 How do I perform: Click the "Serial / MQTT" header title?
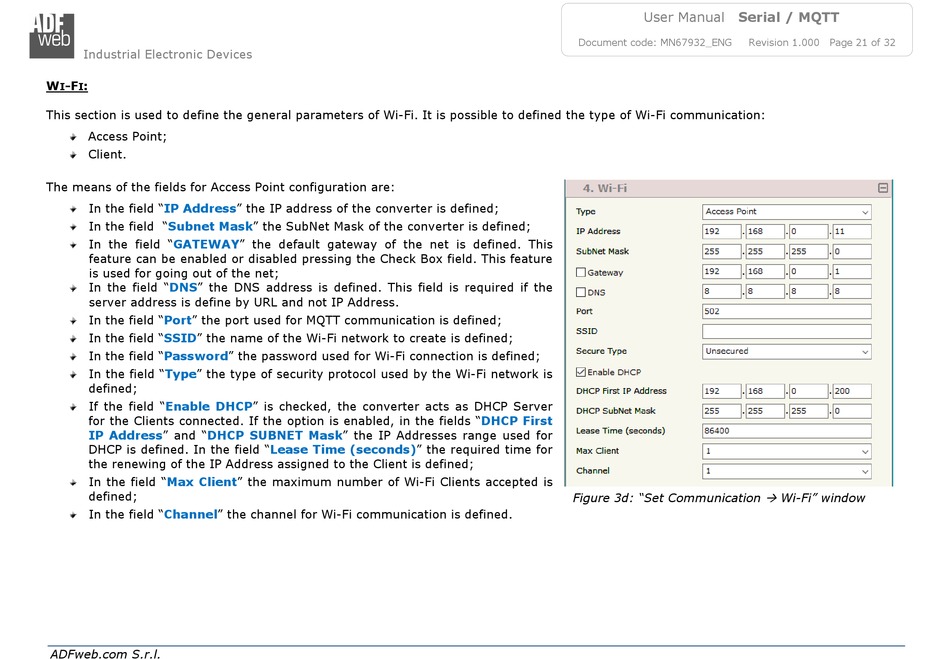click(788, 17)
